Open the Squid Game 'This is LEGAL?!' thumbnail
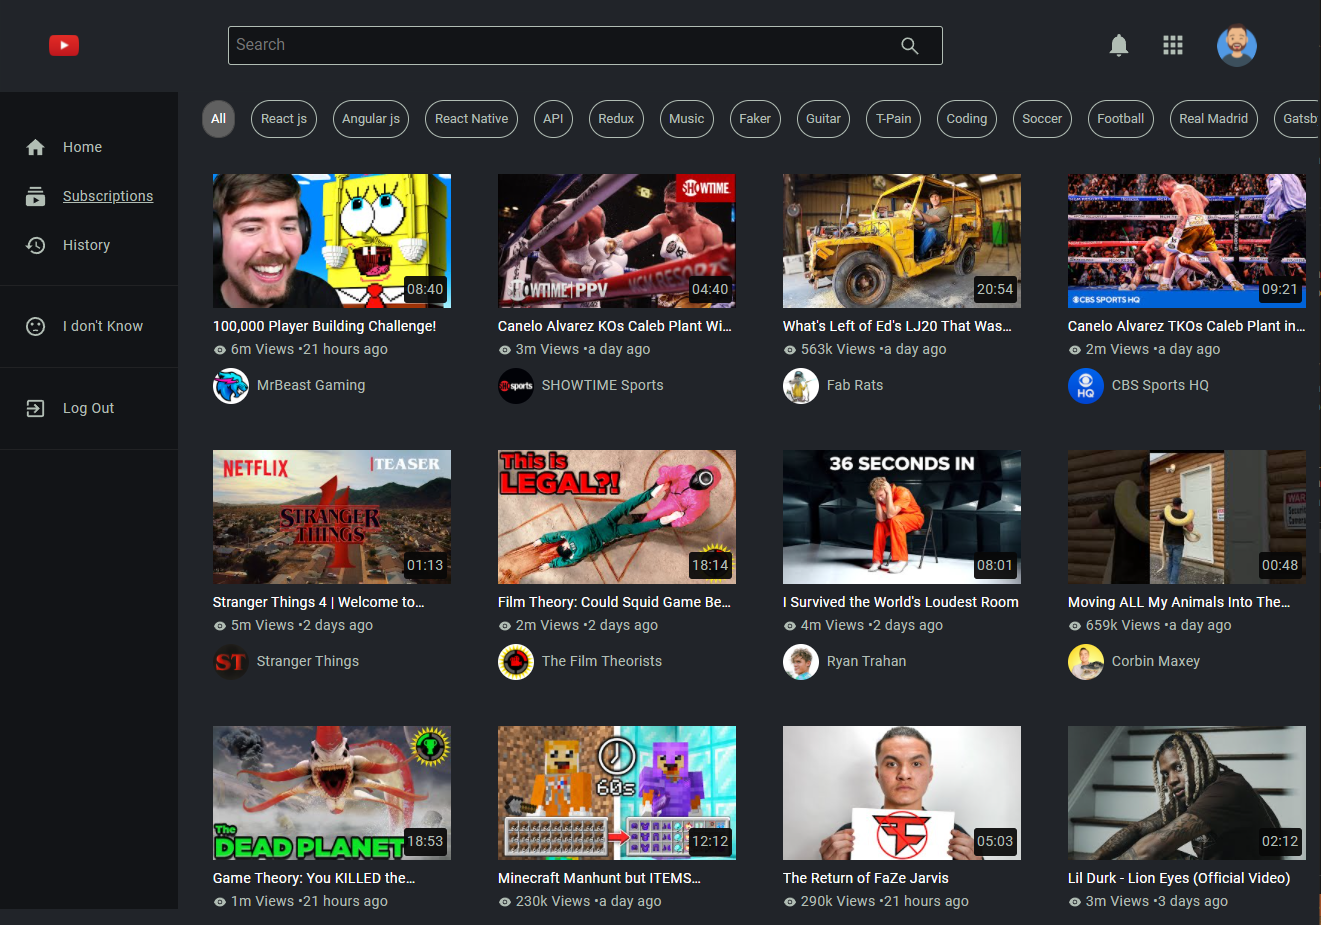The image size is (1321, 925). click(617, 517)
